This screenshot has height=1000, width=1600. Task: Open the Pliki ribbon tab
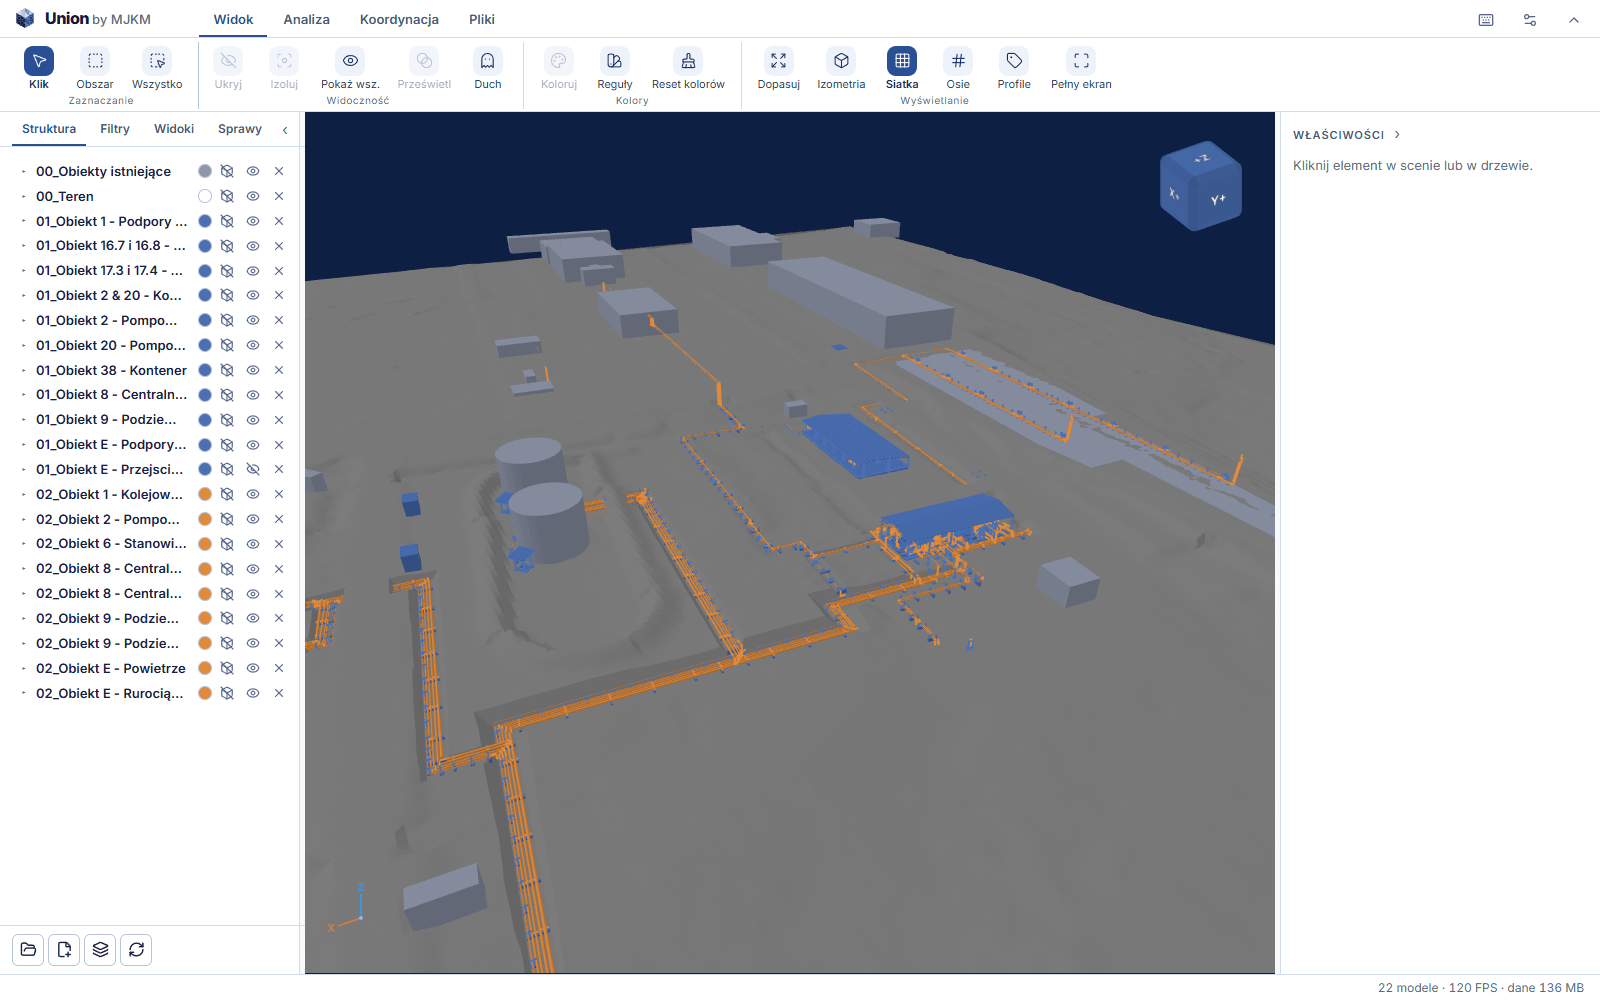pos(482,19)
